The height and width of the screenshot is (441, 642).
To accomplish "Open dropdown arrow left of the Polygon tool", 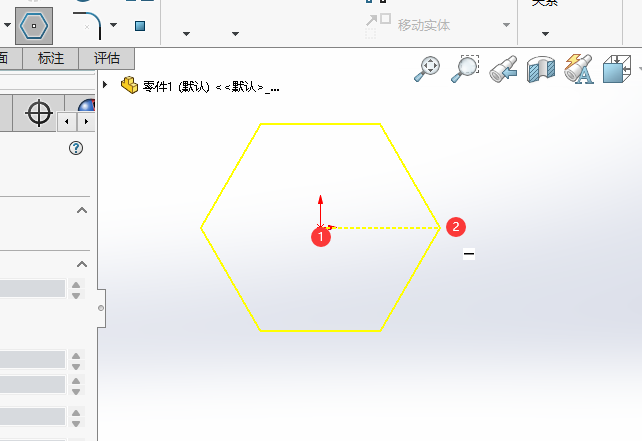I will point(7,25).
